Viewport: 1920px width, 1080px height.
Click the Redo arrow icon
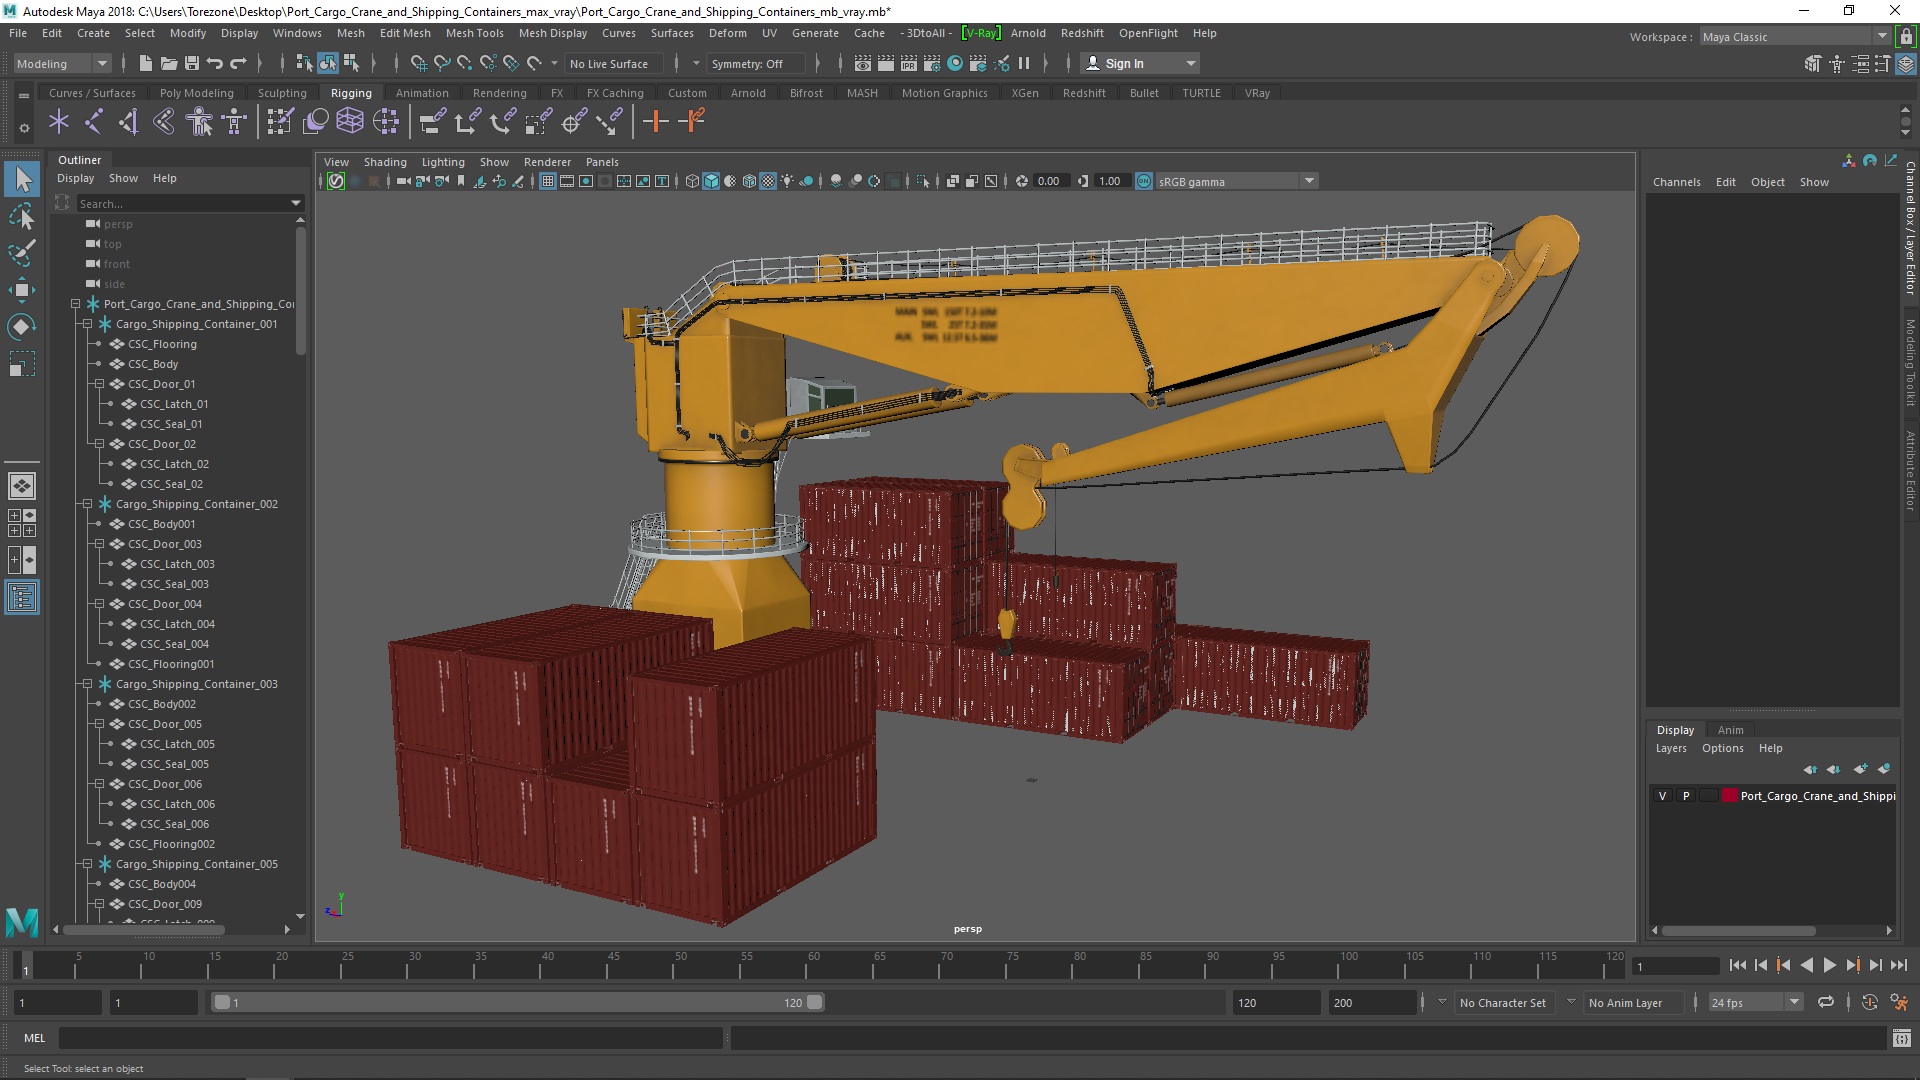(x=238, y=63)
